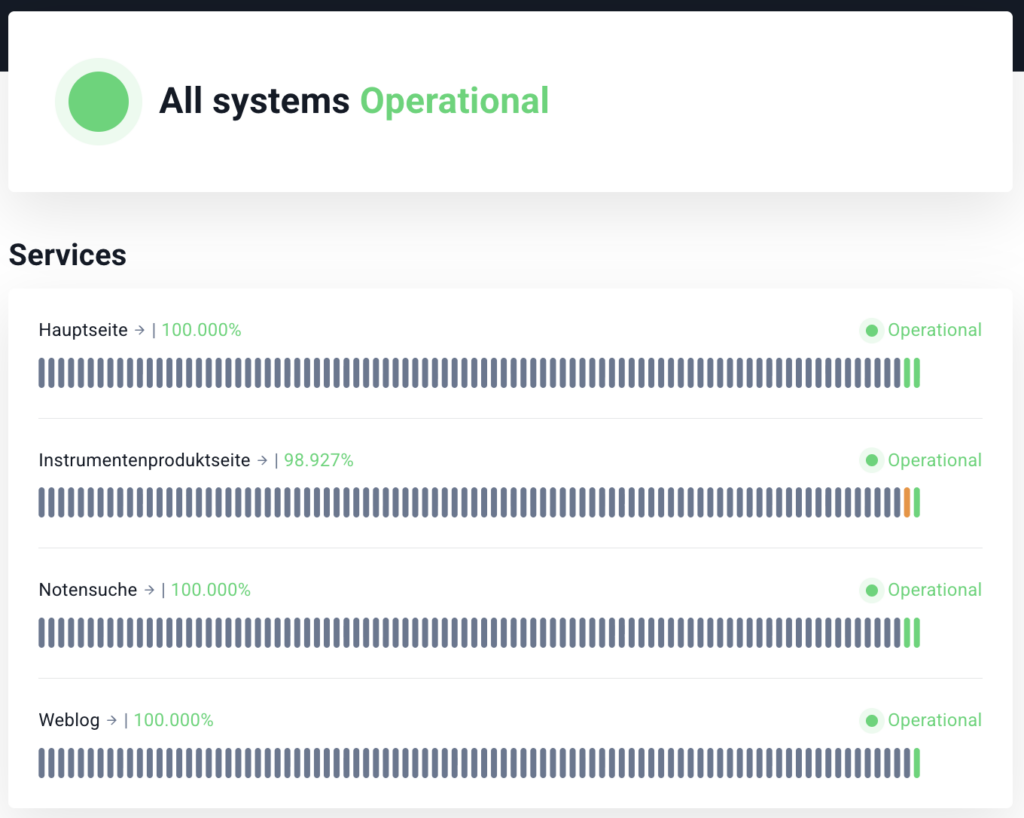Select the first gray uptime bar for Notensuche
Screen dimensions: 1024x818
pyautogui.click(x=42, y=632)
